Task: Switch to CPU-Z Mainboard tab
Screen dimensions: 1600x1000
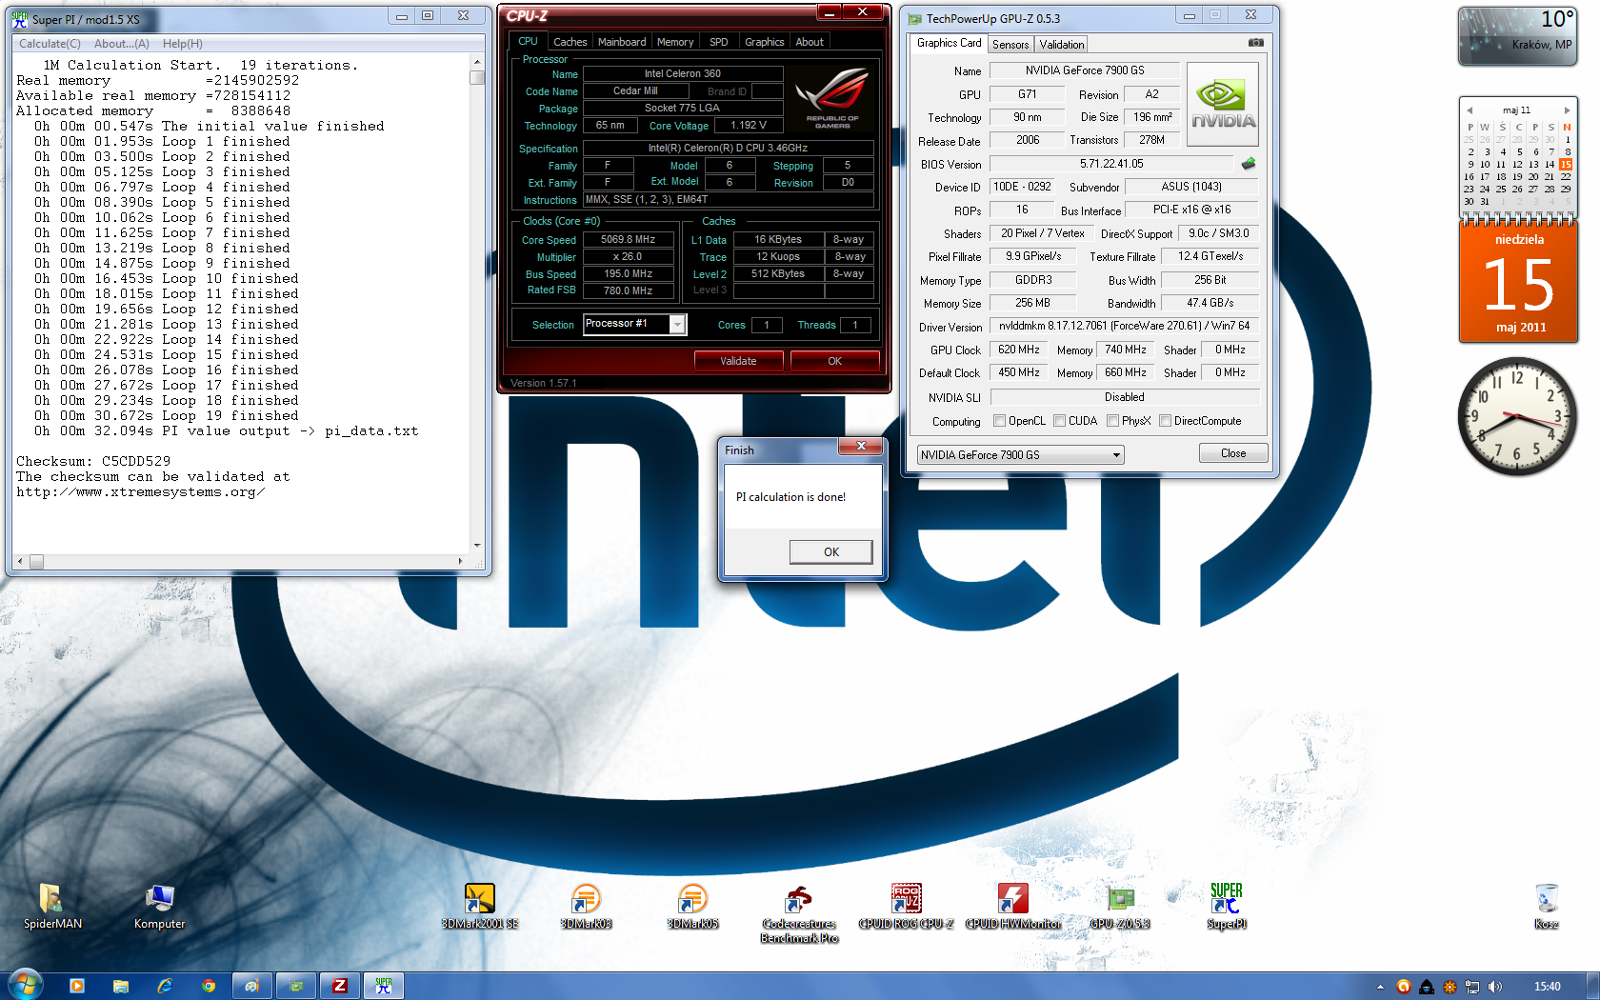Action: 622,42
